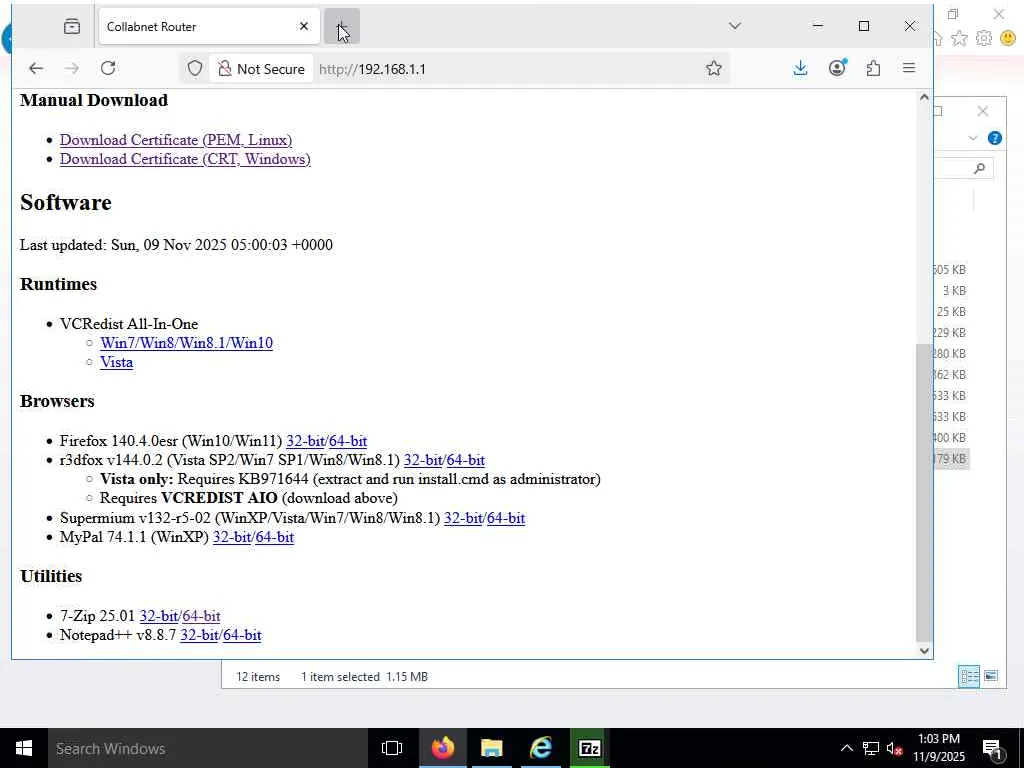Image resolution: width=1024 pixels, height=768 pixels.
Task: Download Certificate PEM for Linux
Action: (x=176, y=140)
